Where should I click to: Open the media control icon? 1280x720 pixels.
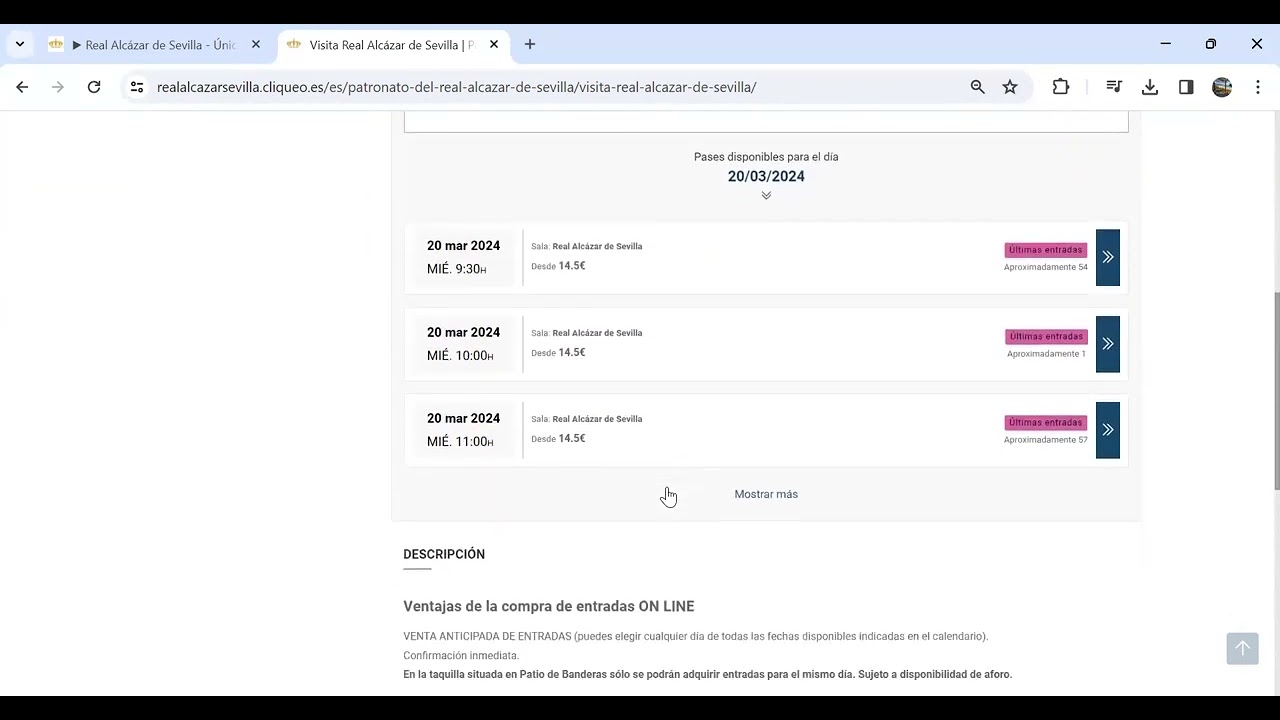click(x=1114, y=87)
